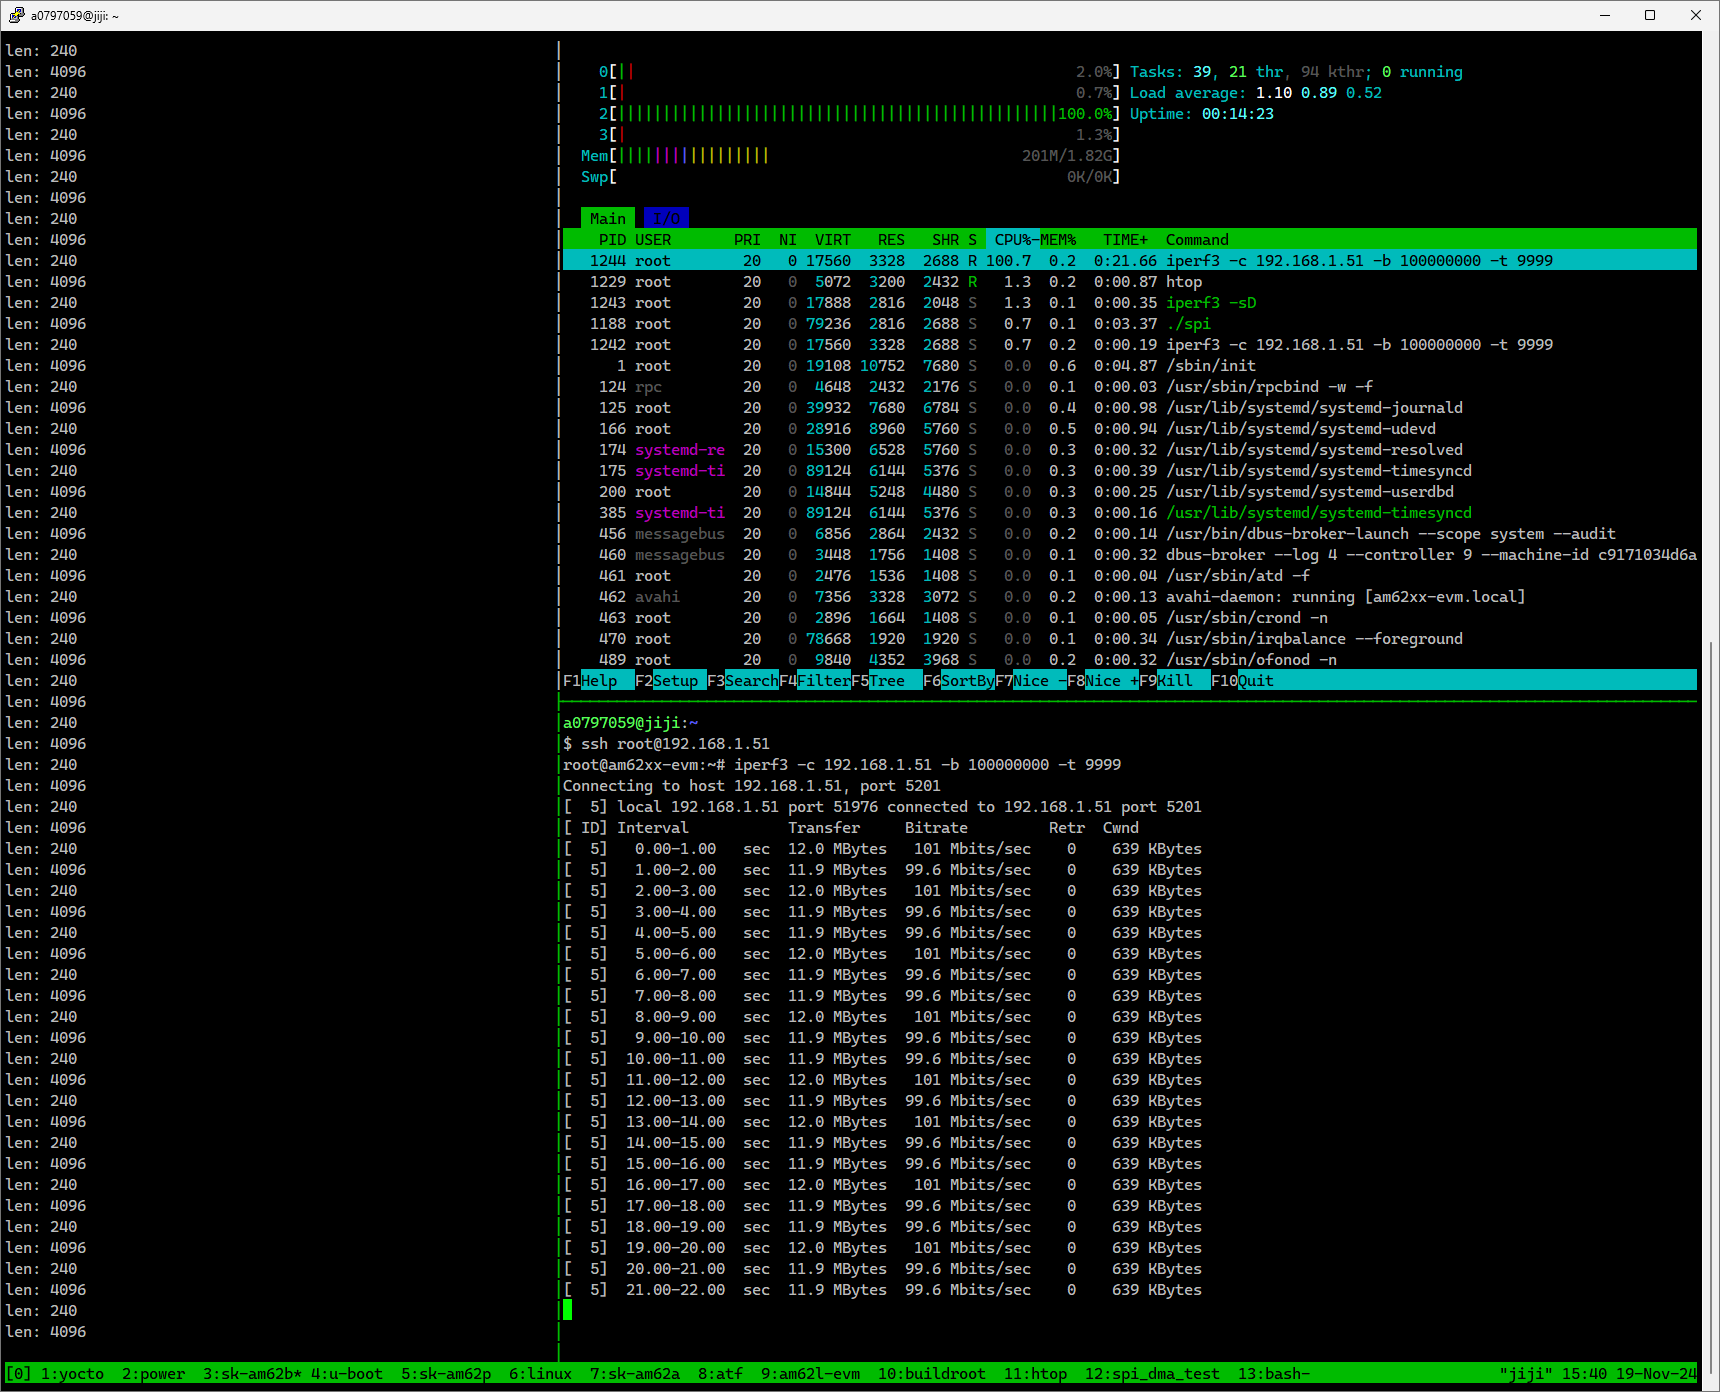1720x1392 pixels.
Task: Toggle F5 Tree view in htop
Action: point(887,681)
